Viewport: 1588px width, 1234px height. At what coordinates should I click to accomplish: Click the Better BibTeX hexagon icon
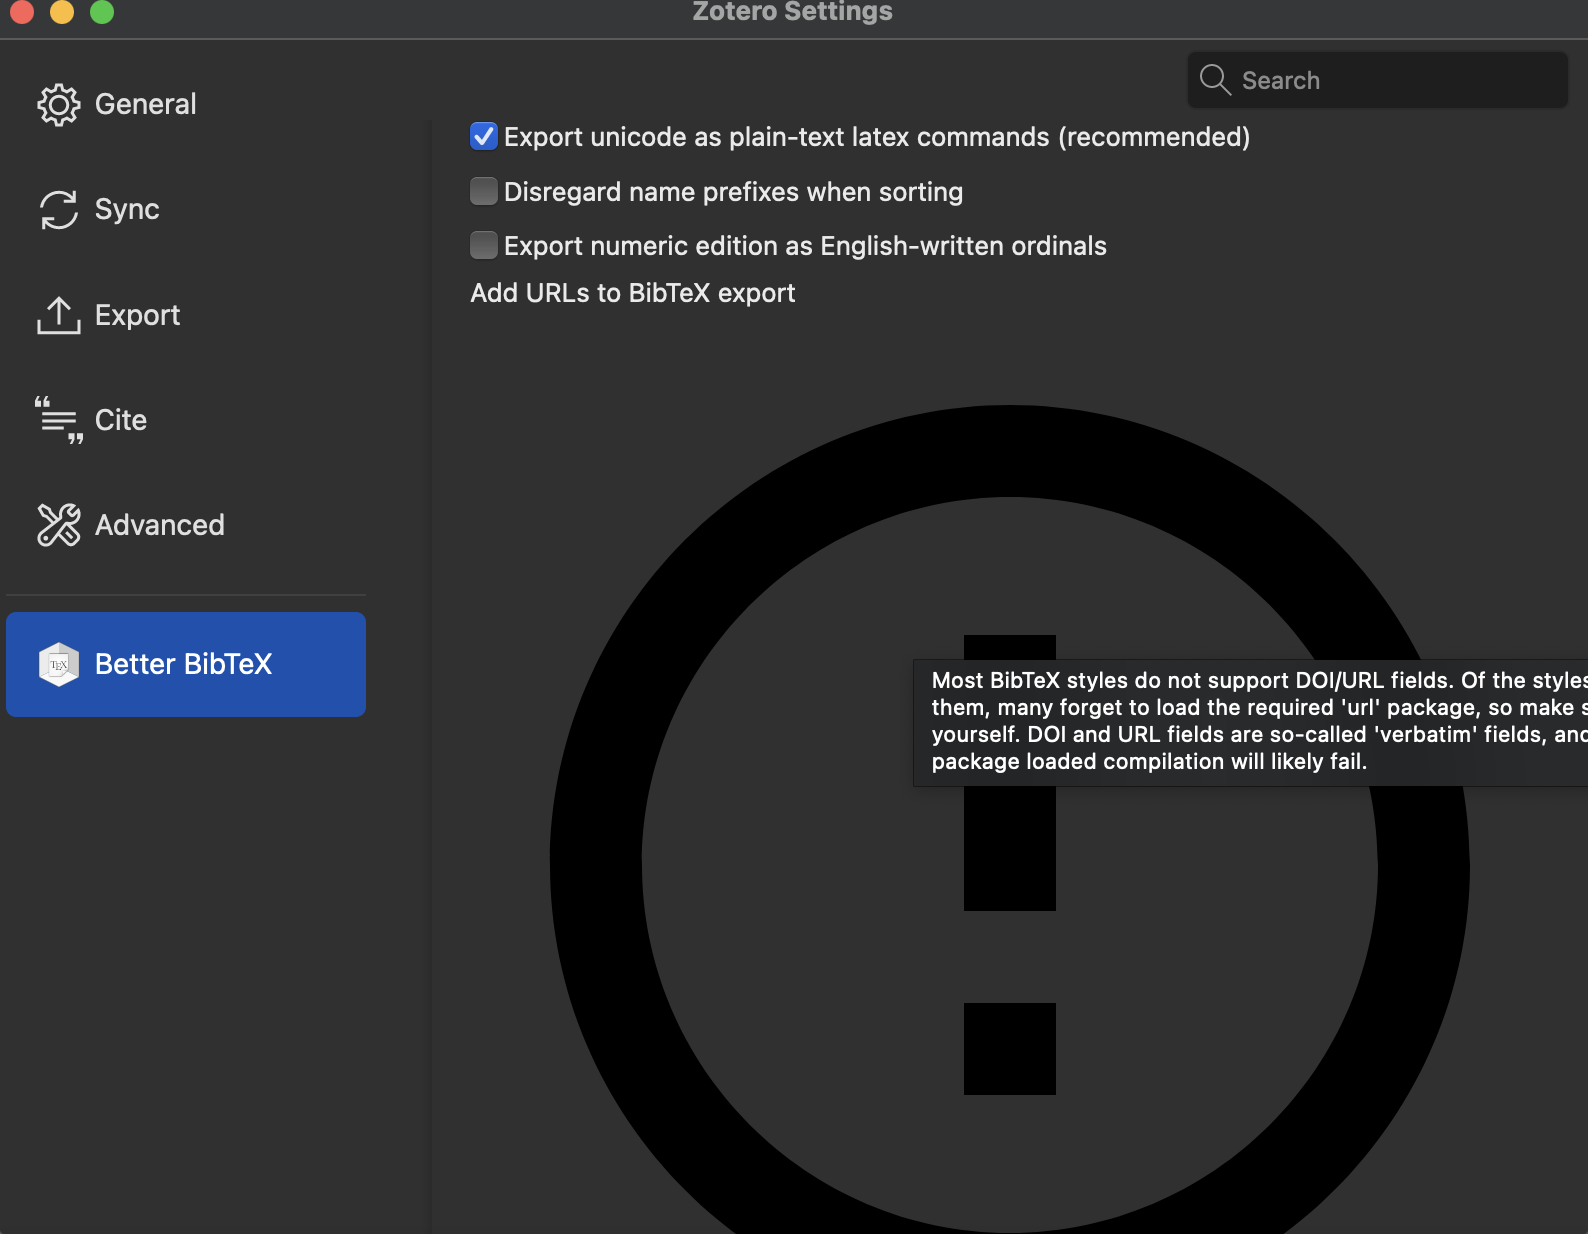59,664
